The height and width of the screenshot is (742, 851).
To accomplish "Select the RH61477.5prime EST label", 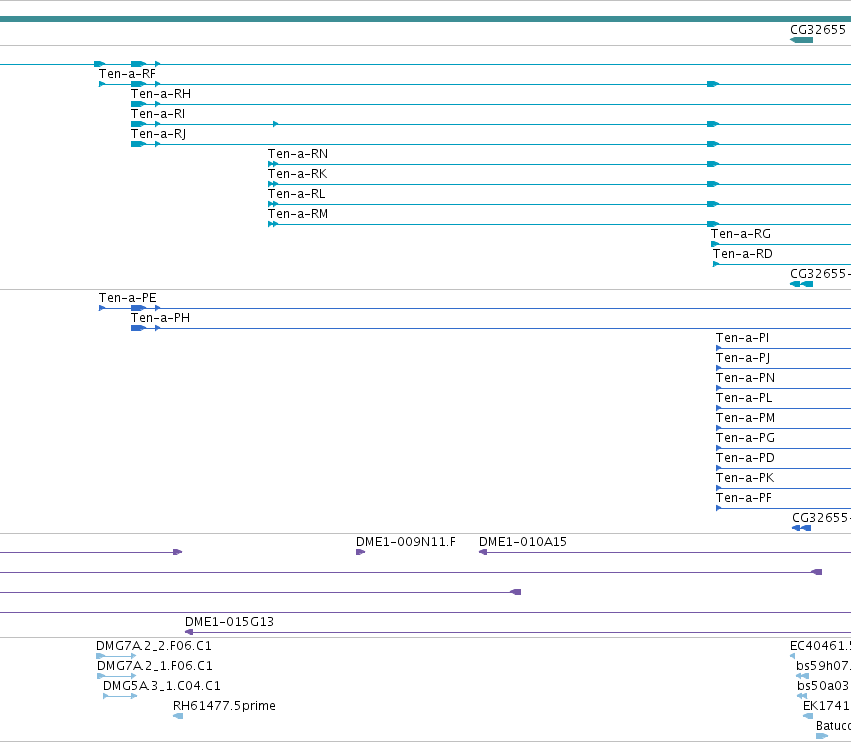I will (224, 706).
